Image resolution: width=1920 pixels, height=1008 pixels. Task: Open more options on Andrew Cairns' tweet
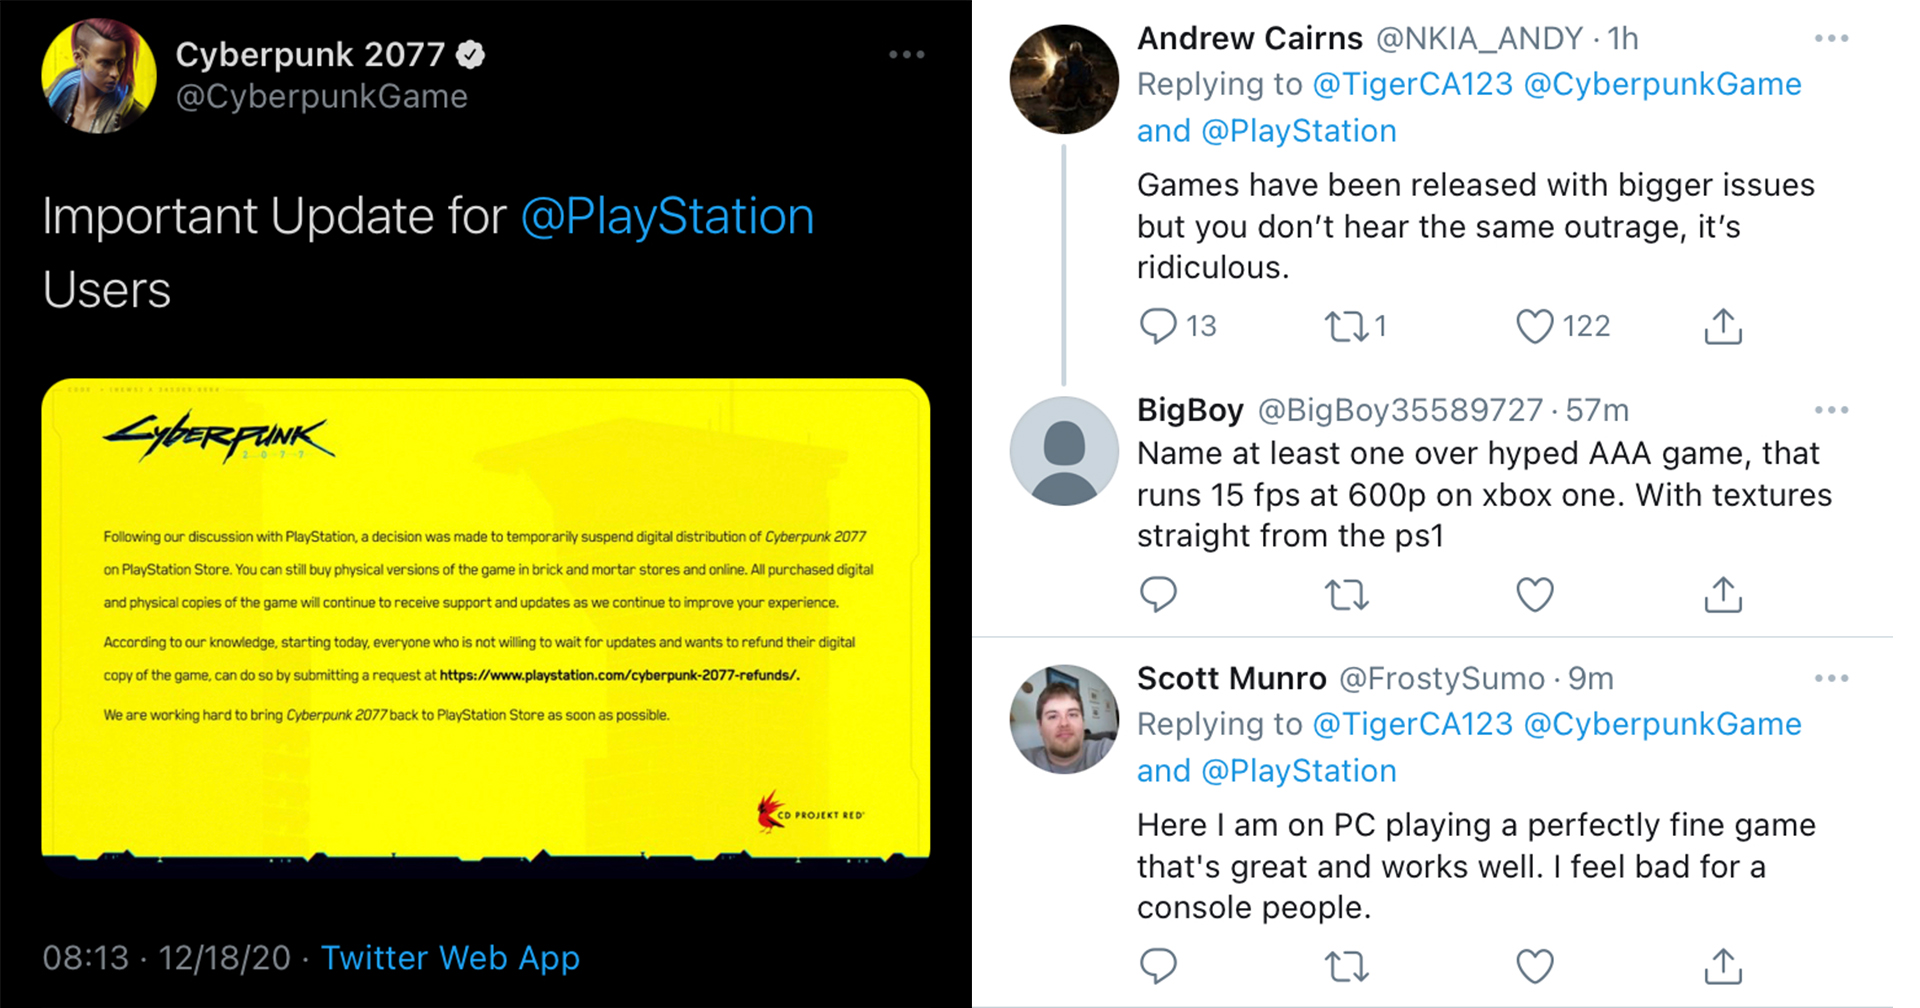tap(1831, 39)
